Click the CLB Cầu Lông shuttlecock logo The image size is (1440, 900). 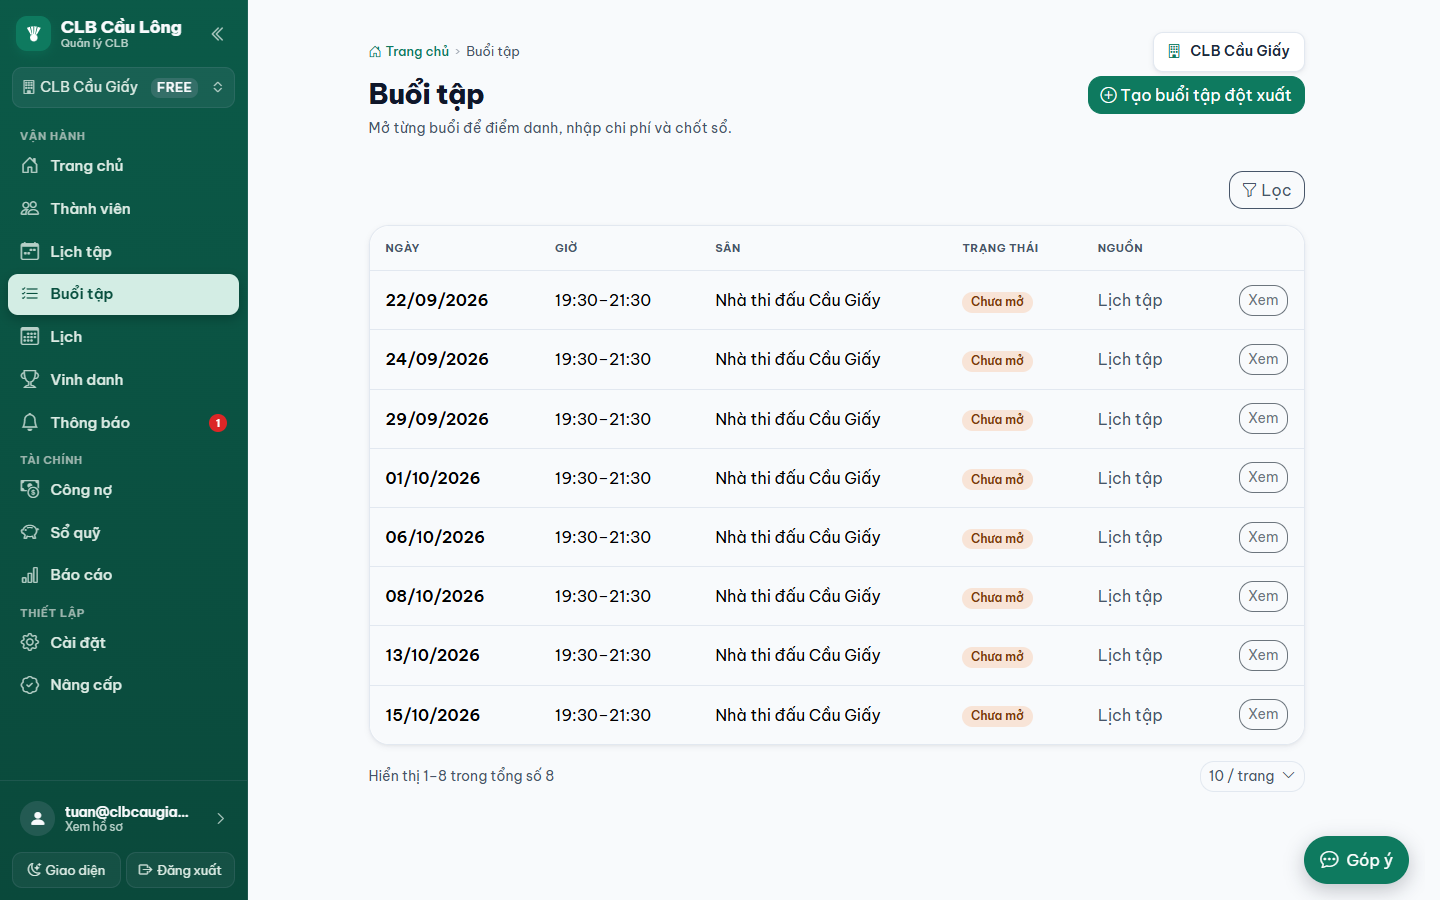click(x=33, y=33)
